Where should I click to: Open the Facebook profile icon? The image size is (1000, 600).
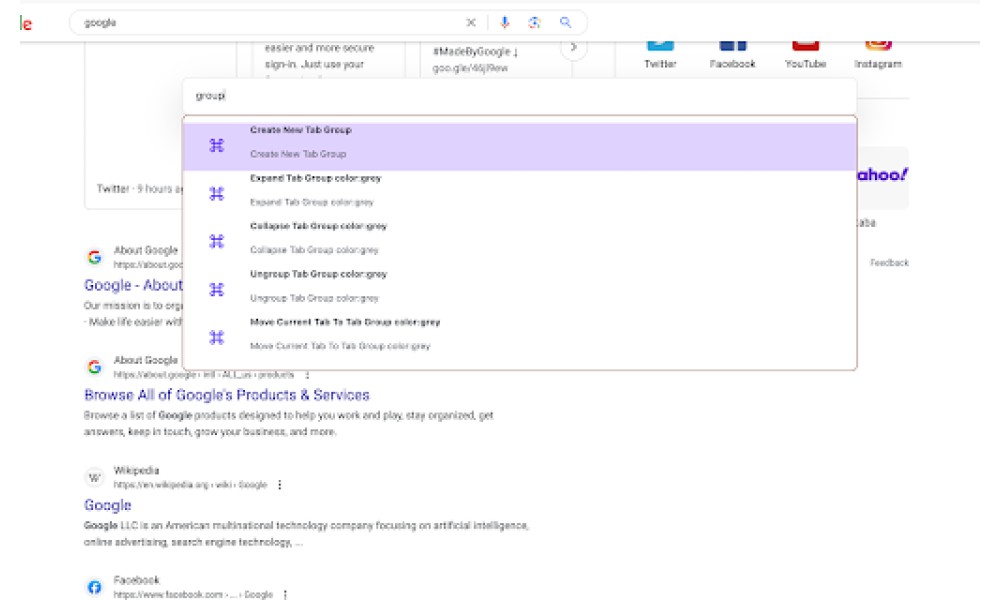pos(733,45)
